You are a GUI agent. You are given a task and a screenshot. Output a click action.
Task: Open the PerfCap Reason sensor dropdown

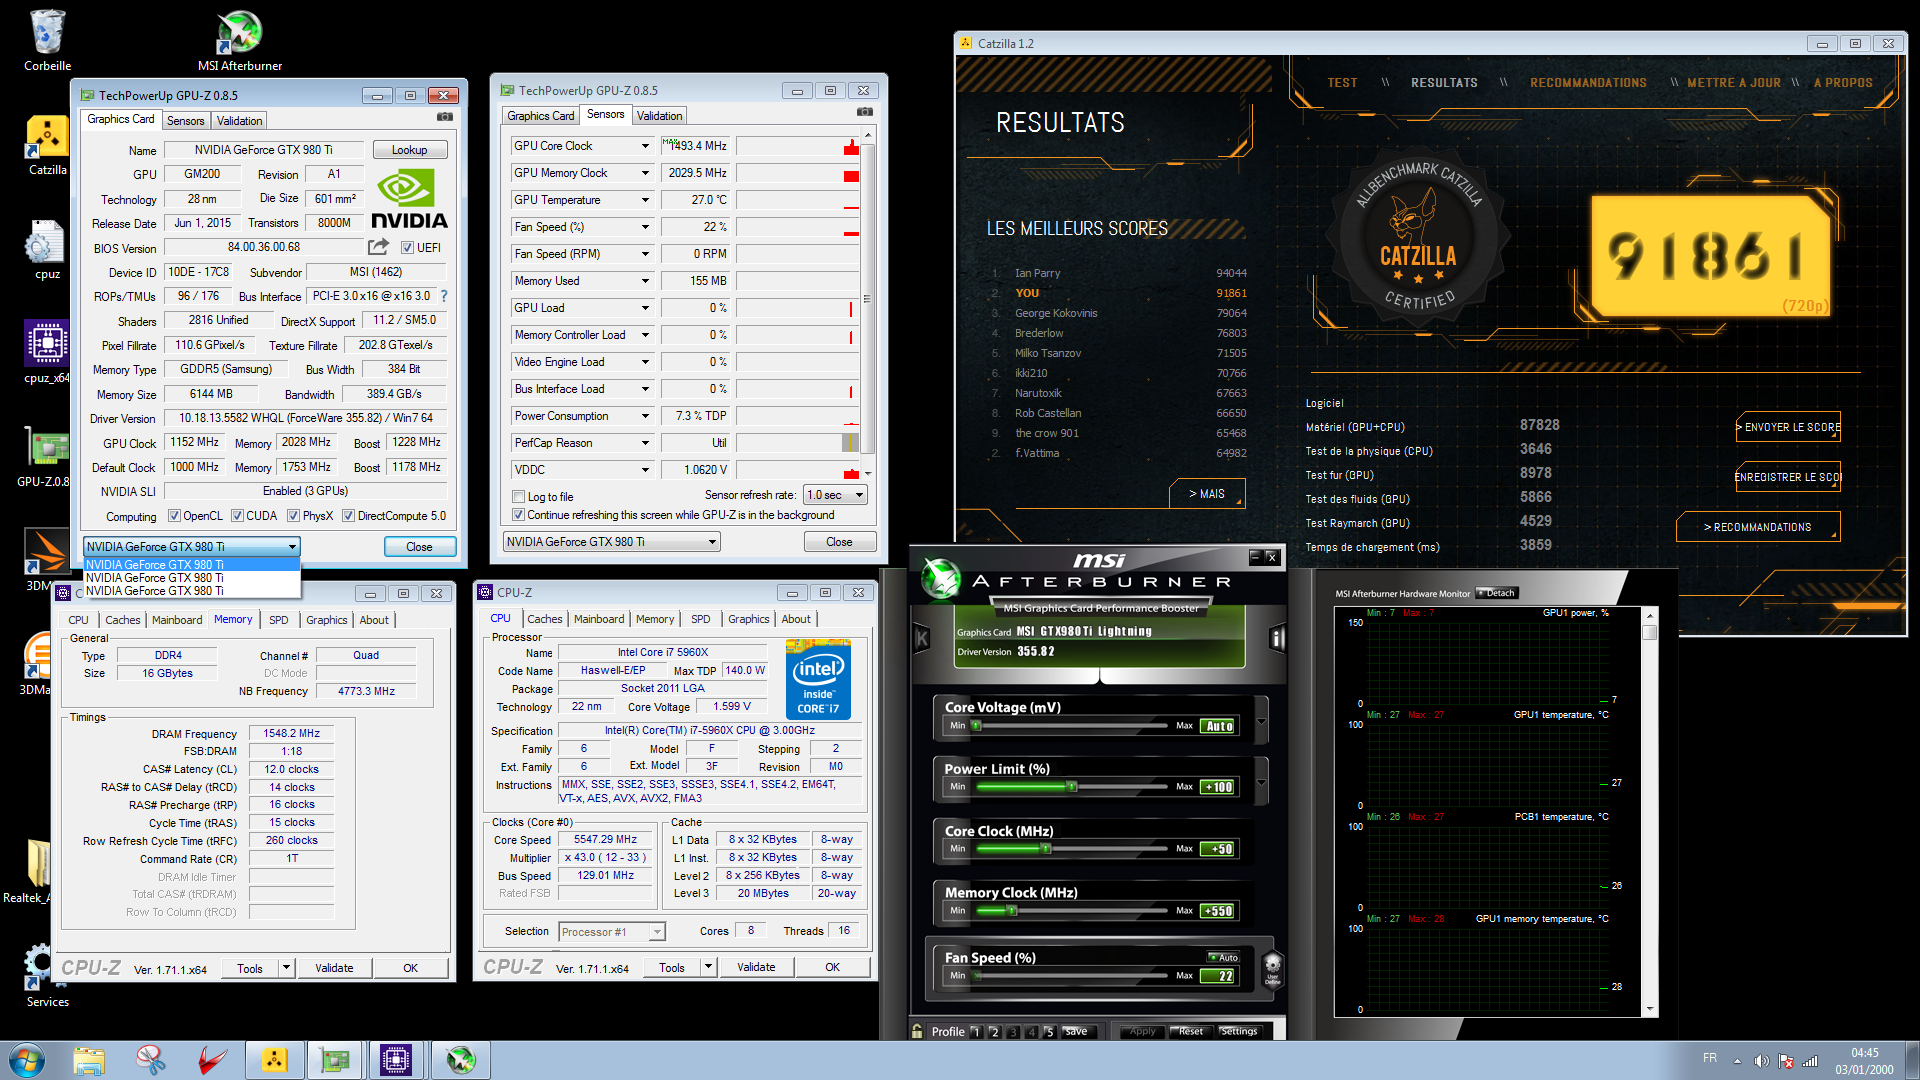pos(645,443)
